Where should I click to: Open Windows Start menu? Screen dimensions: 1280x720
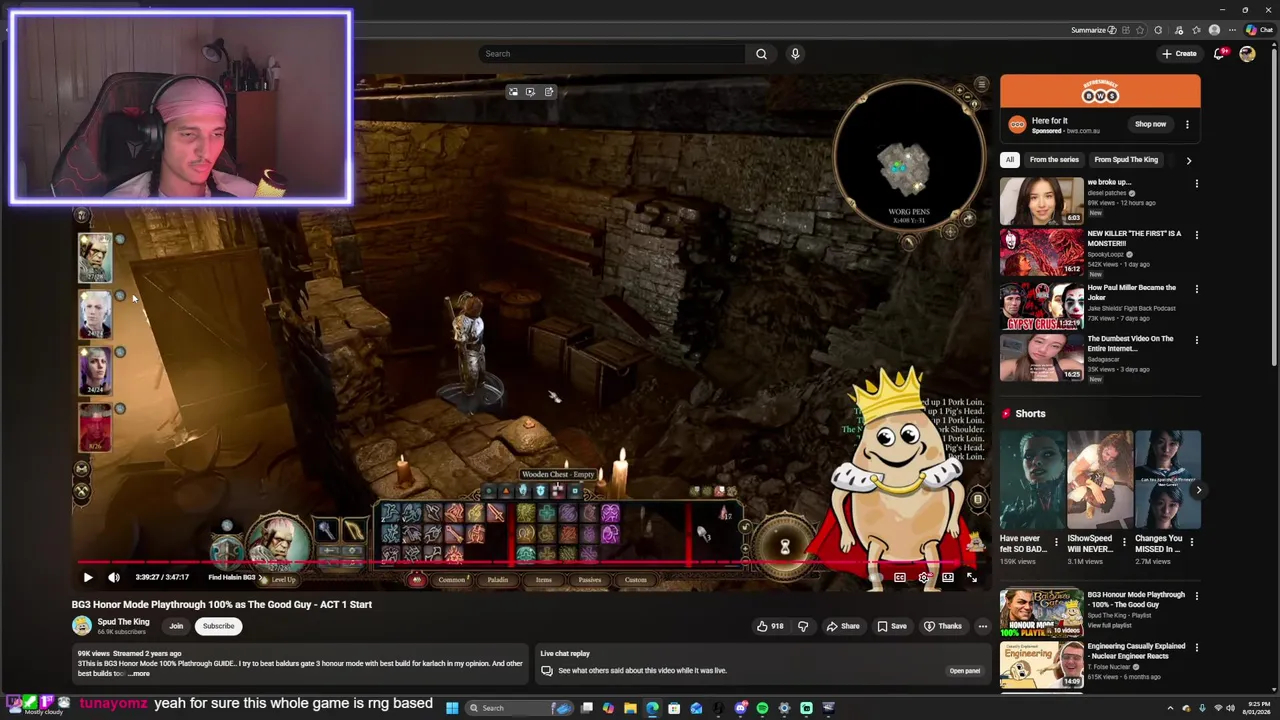click(x=452, y=708)
